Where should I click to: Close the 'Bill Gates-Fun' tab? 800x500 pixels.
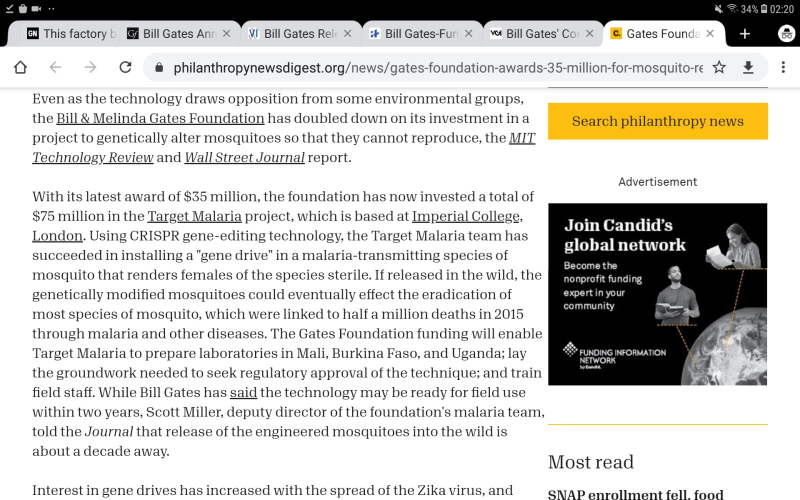(x=468, y=34)
